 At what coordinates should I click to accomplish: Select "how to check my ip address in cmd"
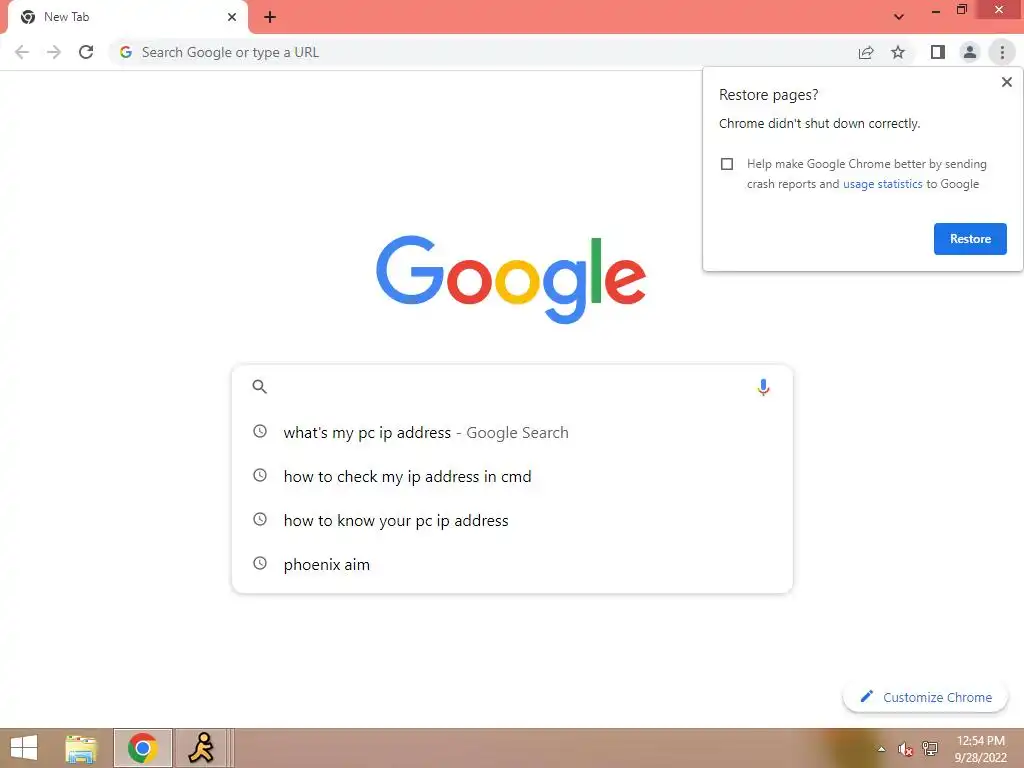coord(512,477)
